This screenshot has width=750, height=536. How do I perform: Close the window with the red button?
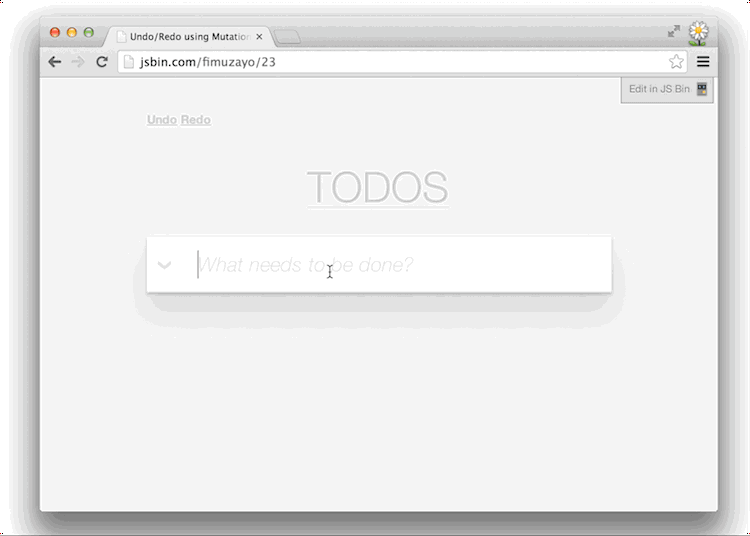coord(55,33)
